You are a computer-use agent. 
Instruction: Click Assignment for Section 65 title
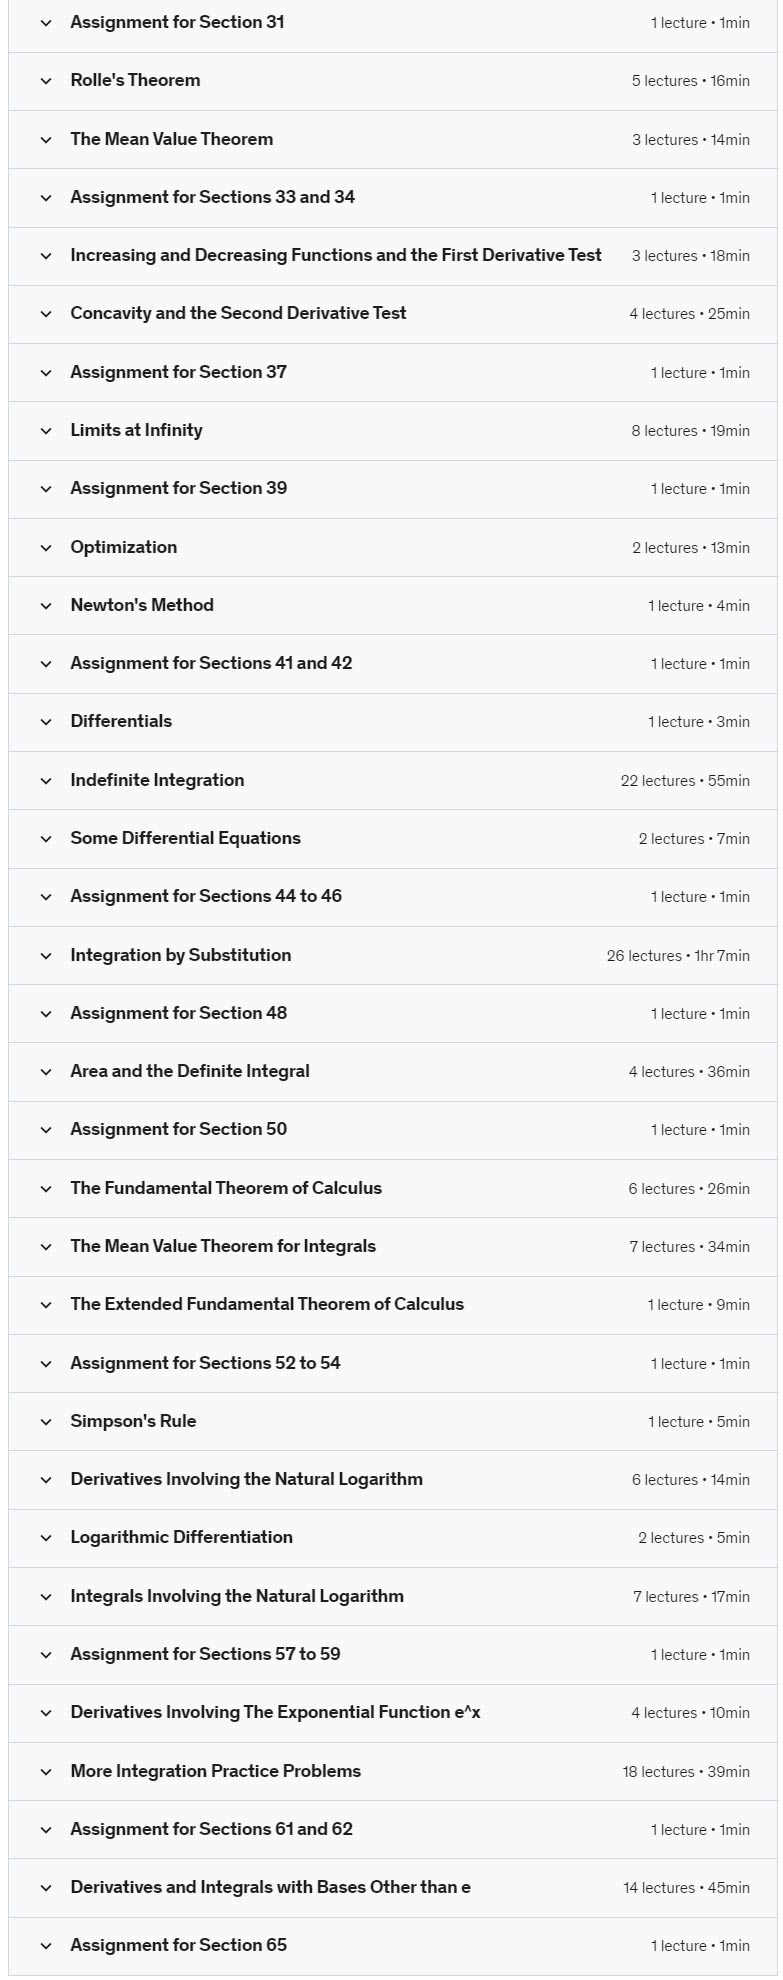(178, 1945)
